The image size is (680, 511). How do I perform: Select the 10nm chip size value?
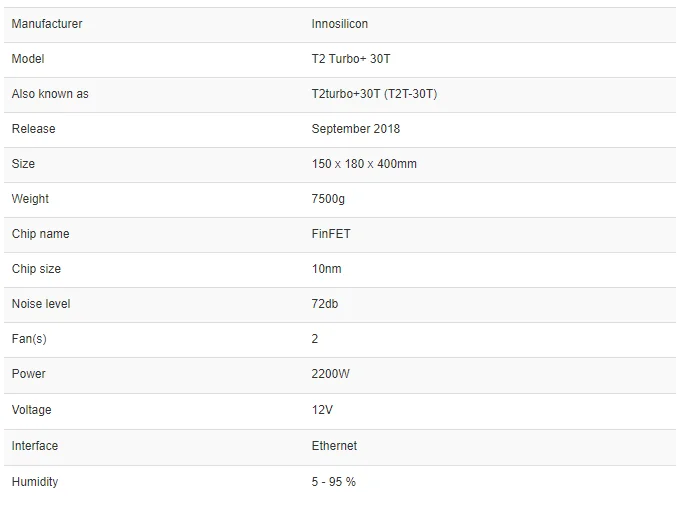click(326, 269)
